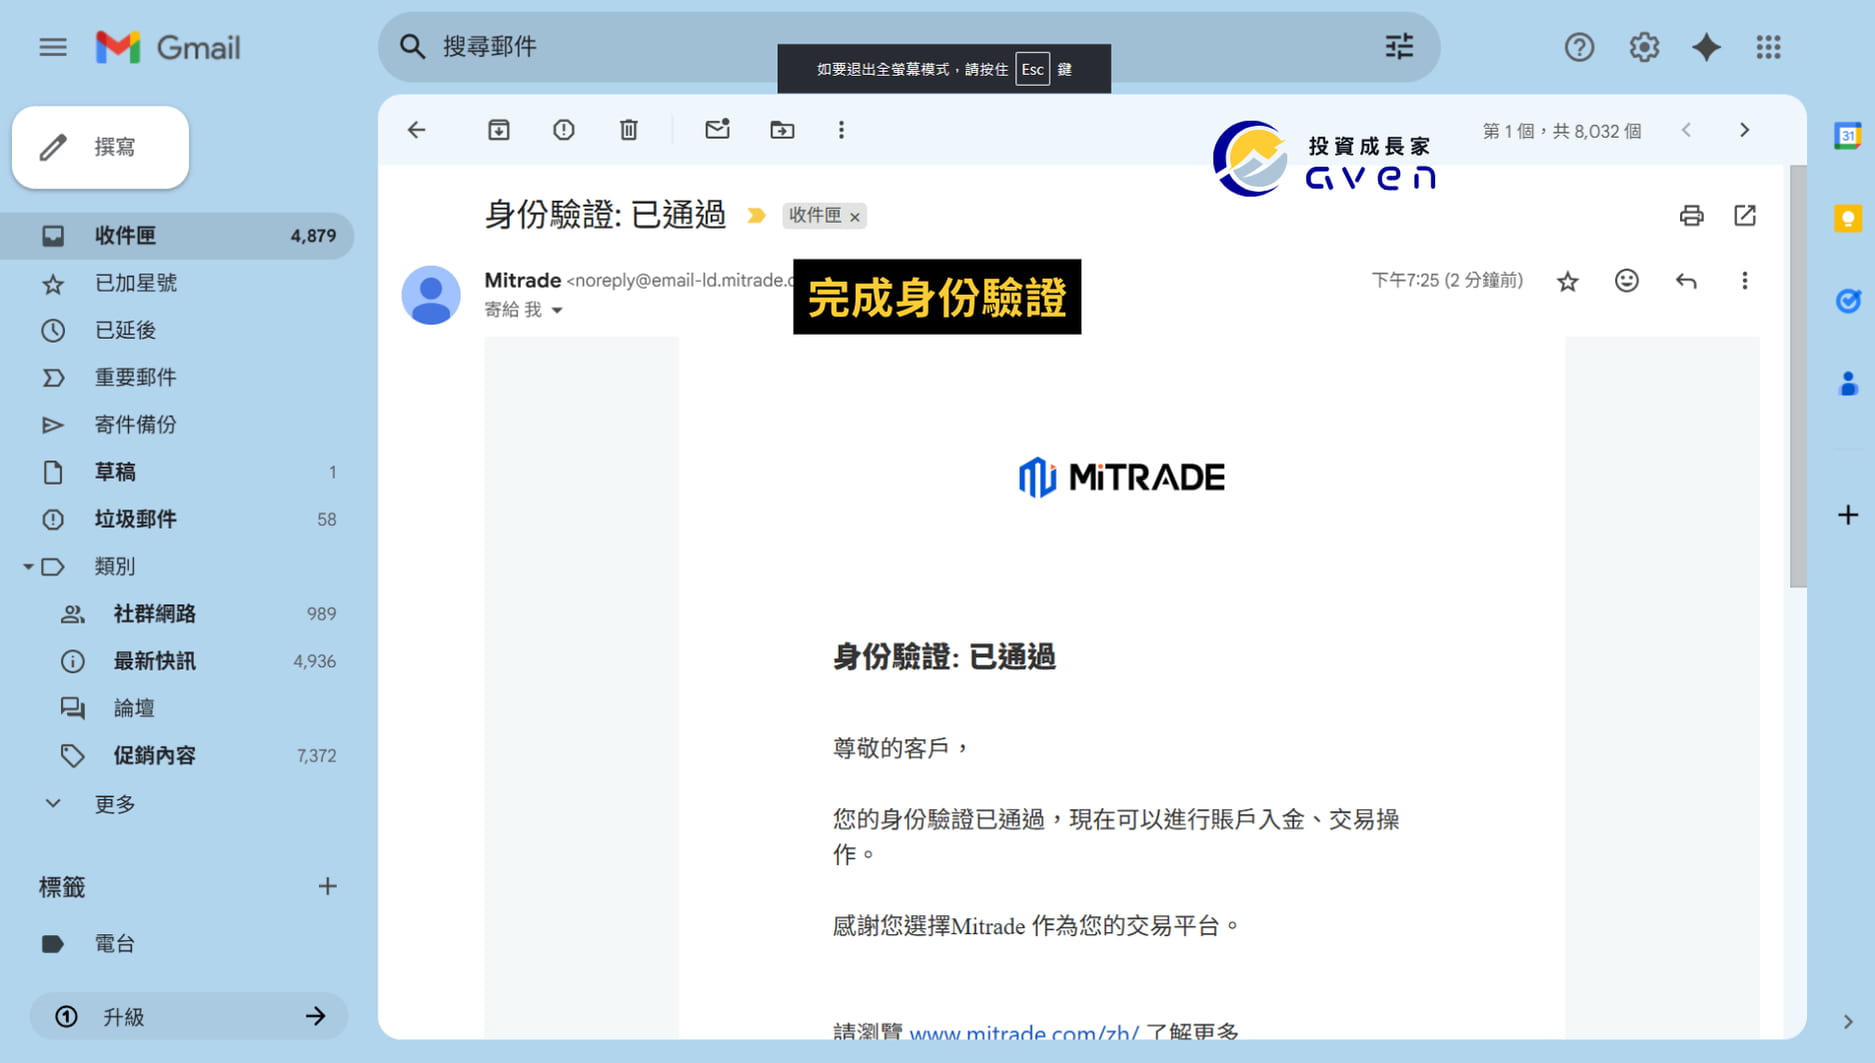Go to the newer conversation arrow

pyautogui.click(x=1687, y=130)
